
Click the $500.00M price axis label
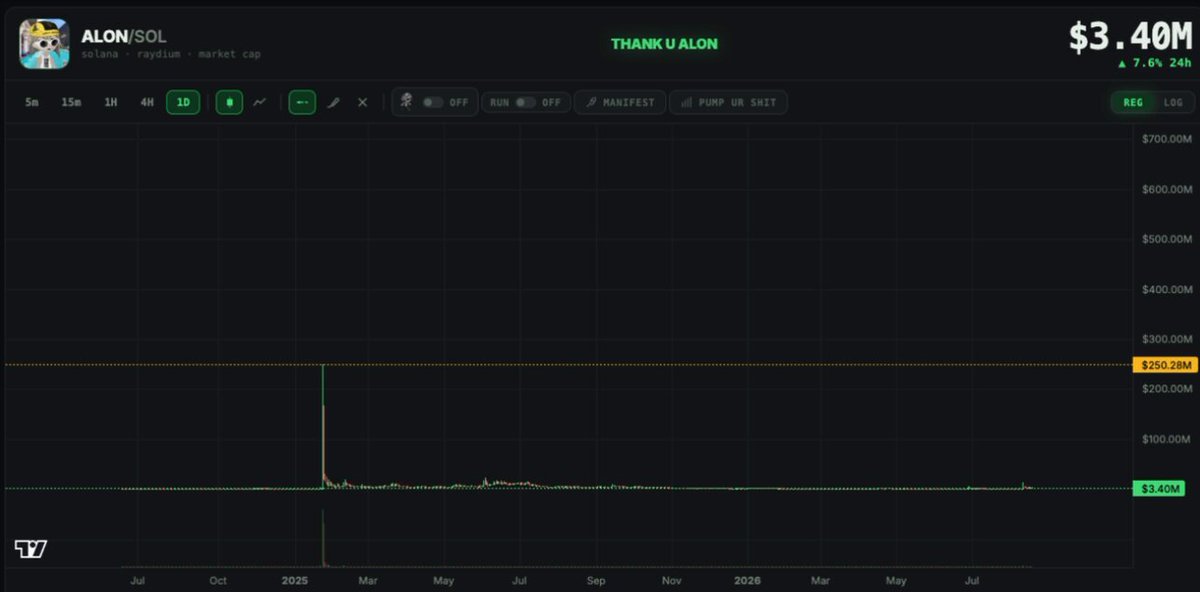(1167, 239)
